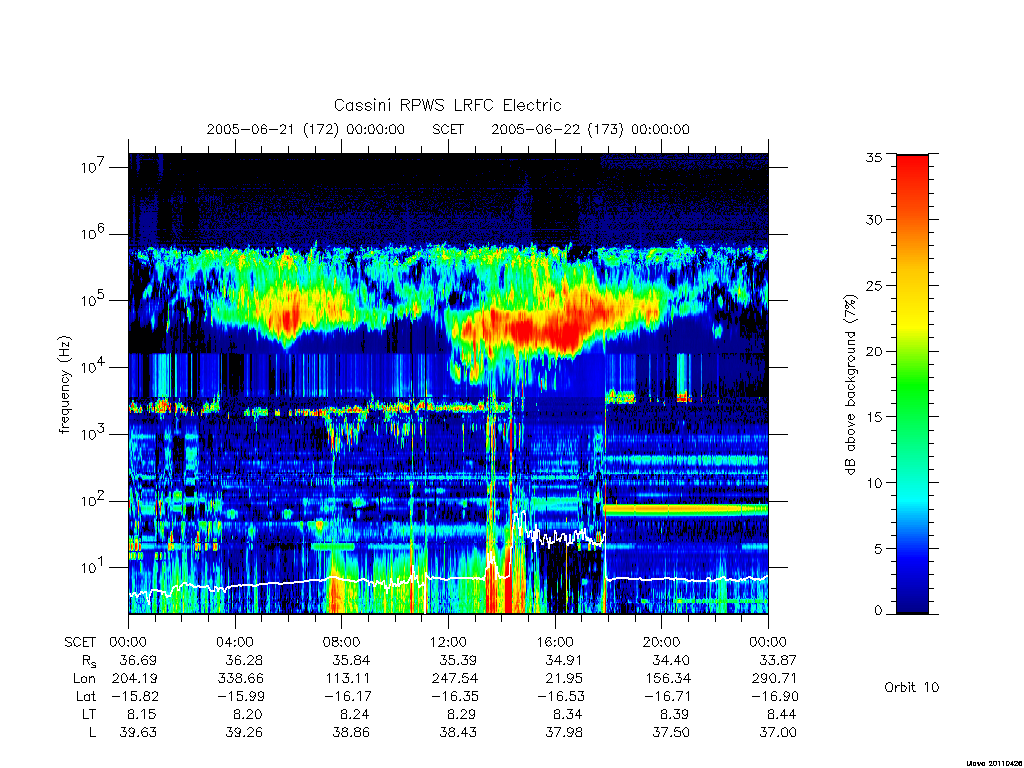Viewport: 1024px width, 768px height.
Task: Select the latitude value '-15.99'
Action: coord(240,696)
